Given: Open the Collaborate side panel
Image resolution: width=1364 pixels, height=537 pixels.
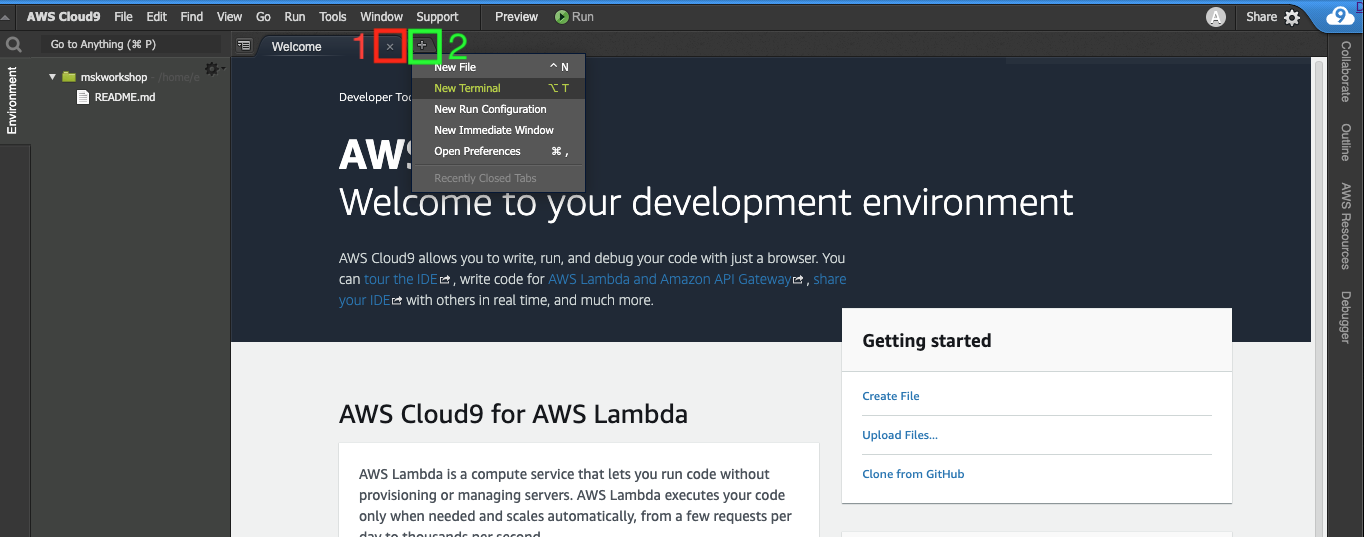Looking at the screenshot, I should [1346, 72].
